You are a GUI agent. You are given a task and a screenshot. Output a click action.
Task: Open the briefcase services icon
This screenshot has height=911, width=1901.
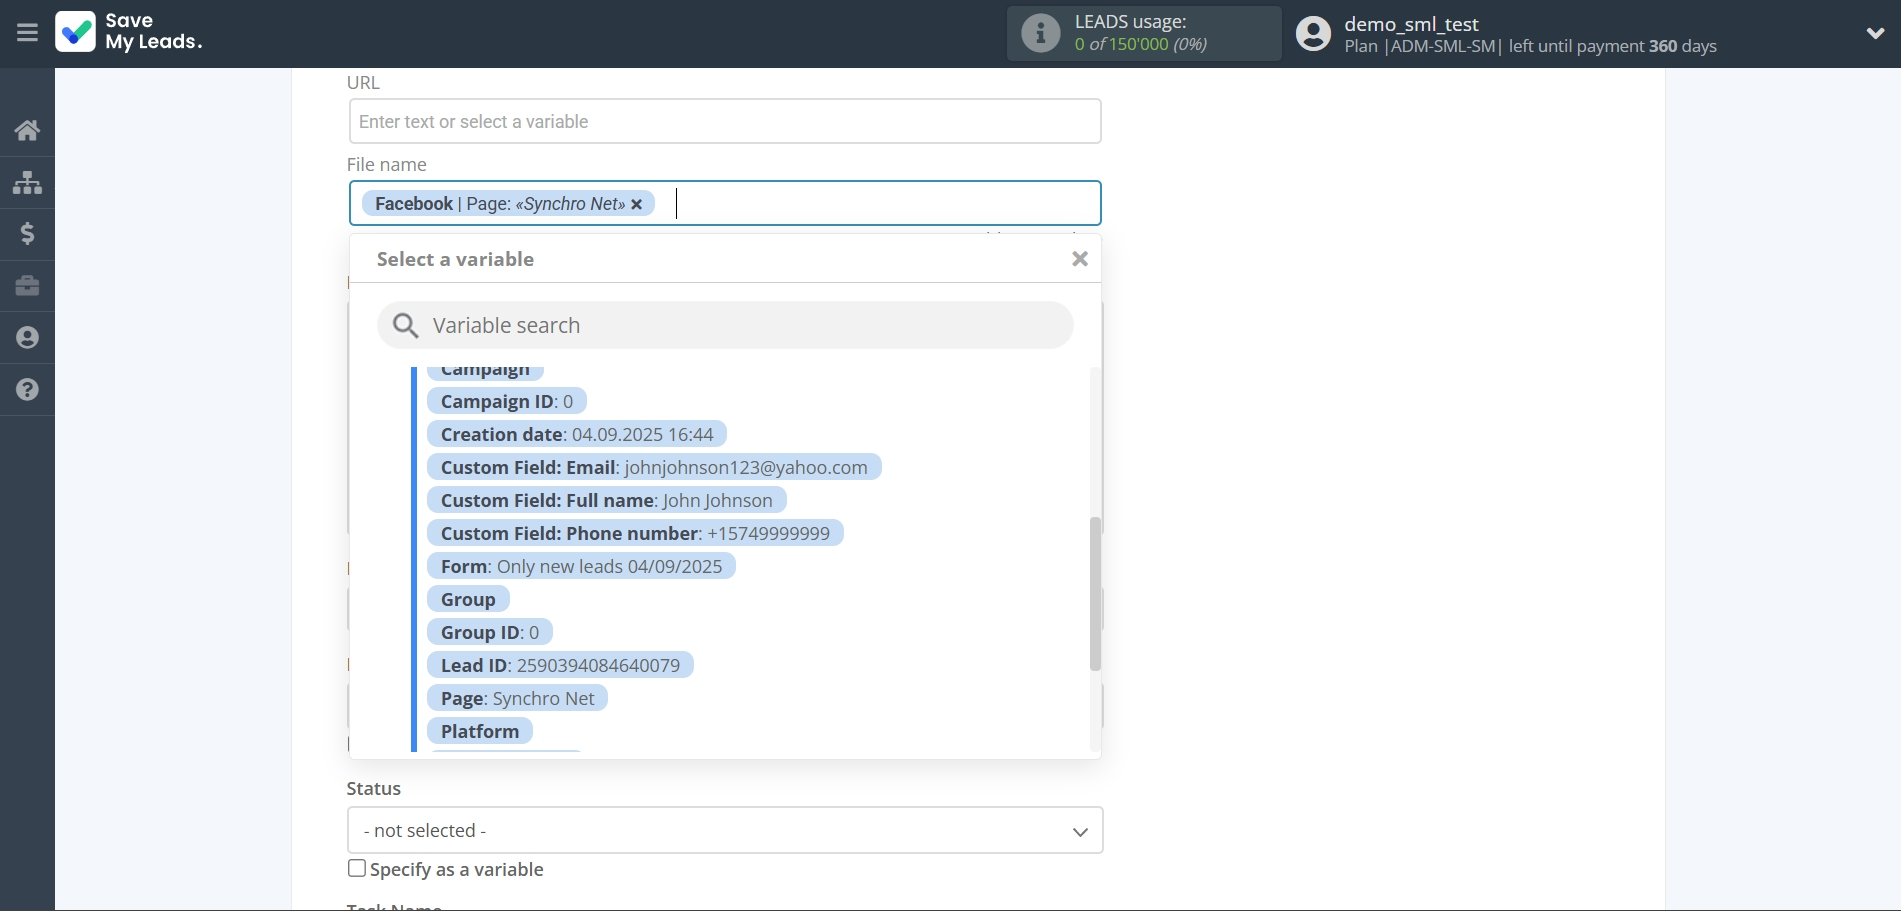pos(27,286)
